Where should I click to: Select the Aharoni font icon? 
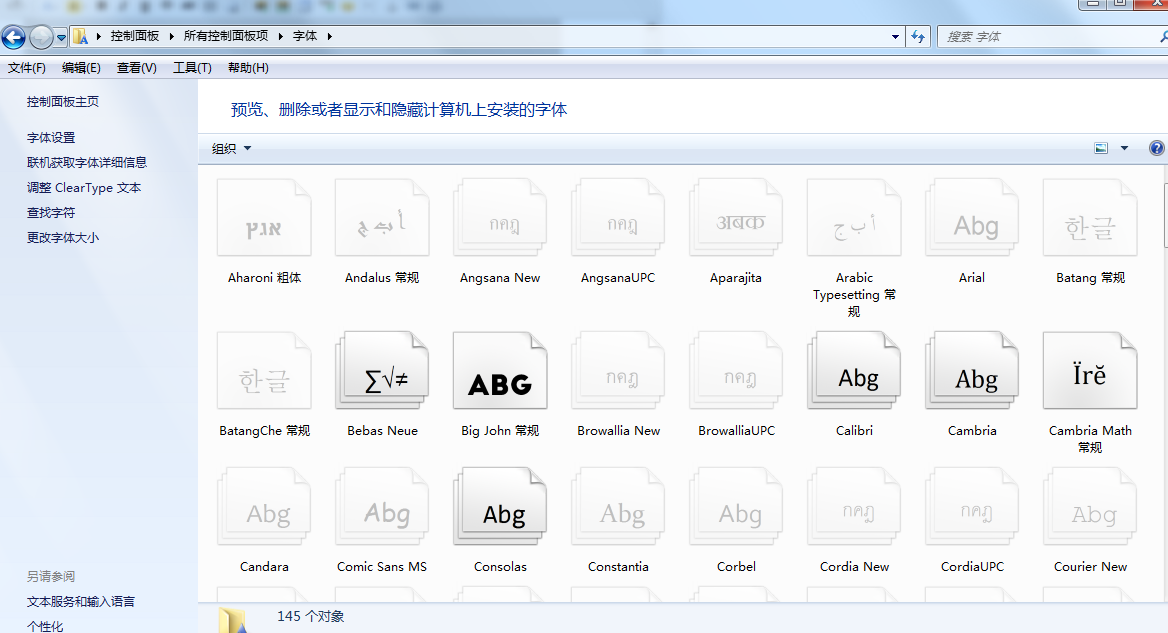click(264, 217)
